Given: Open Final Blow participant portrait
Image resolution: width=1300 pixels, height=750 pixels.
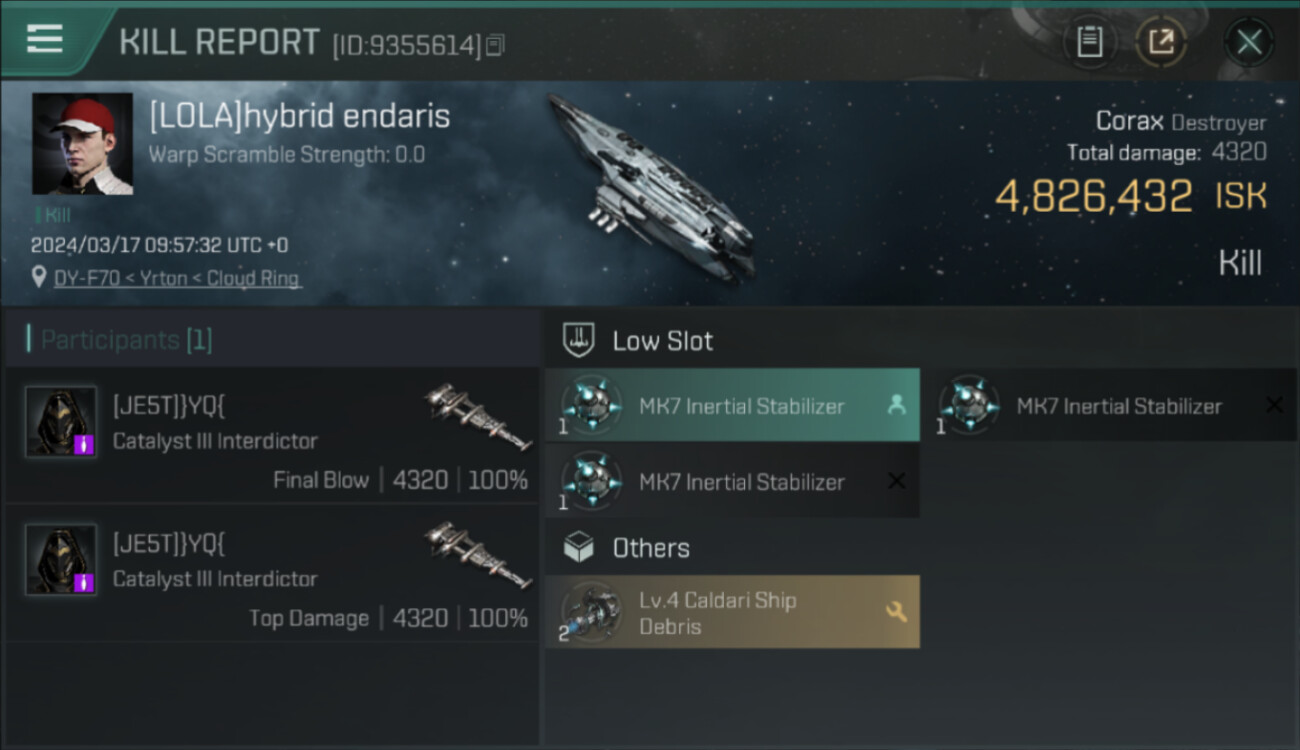Looking at the screenshot, I should click(x=61, y=422).
